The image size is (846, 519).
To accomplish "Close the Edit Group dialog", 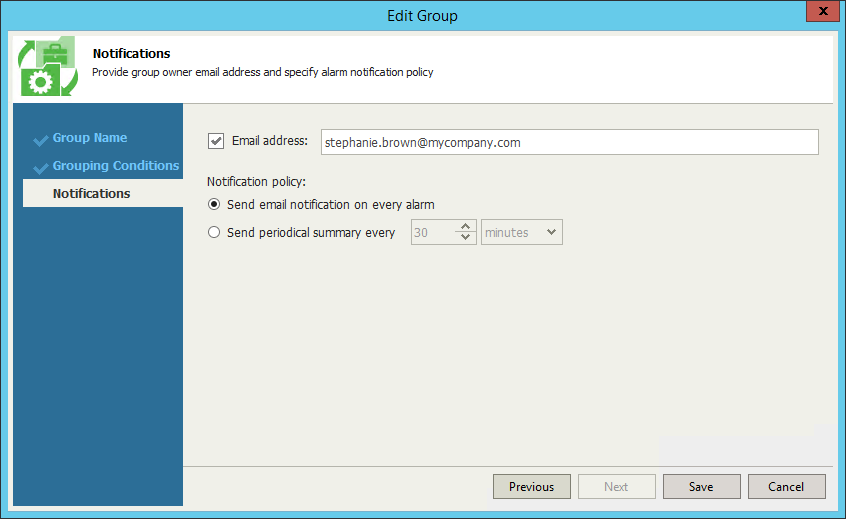I will (823, 11).
